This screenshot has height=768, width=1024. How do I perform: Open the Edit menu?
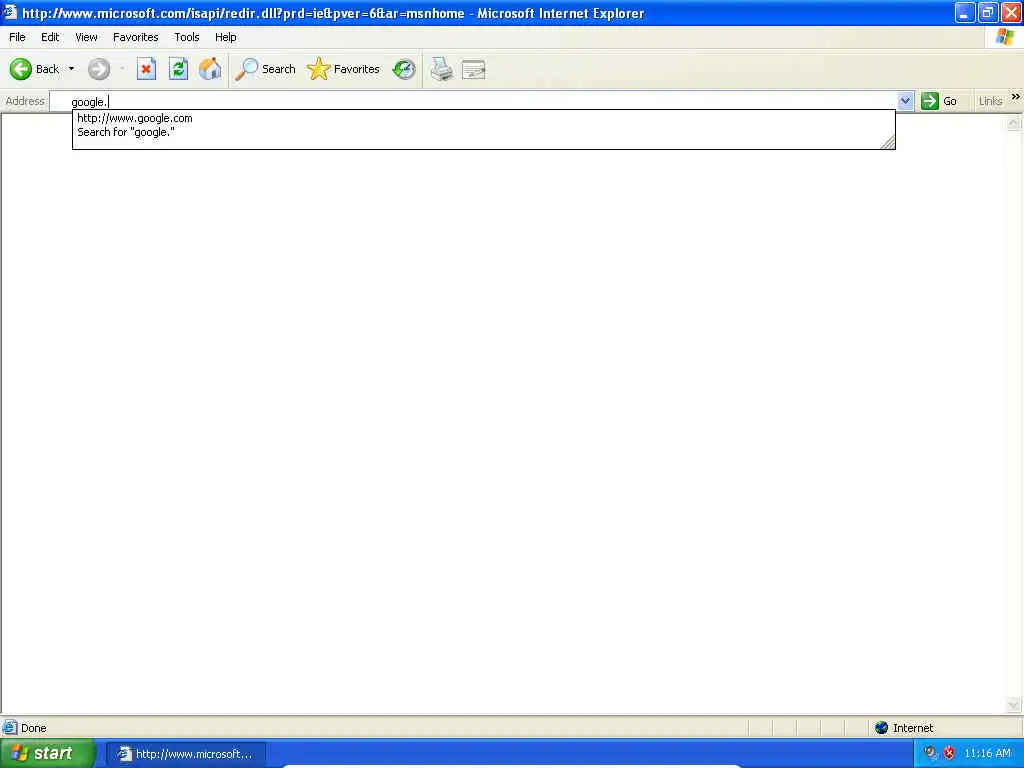[x=50, y=37]
